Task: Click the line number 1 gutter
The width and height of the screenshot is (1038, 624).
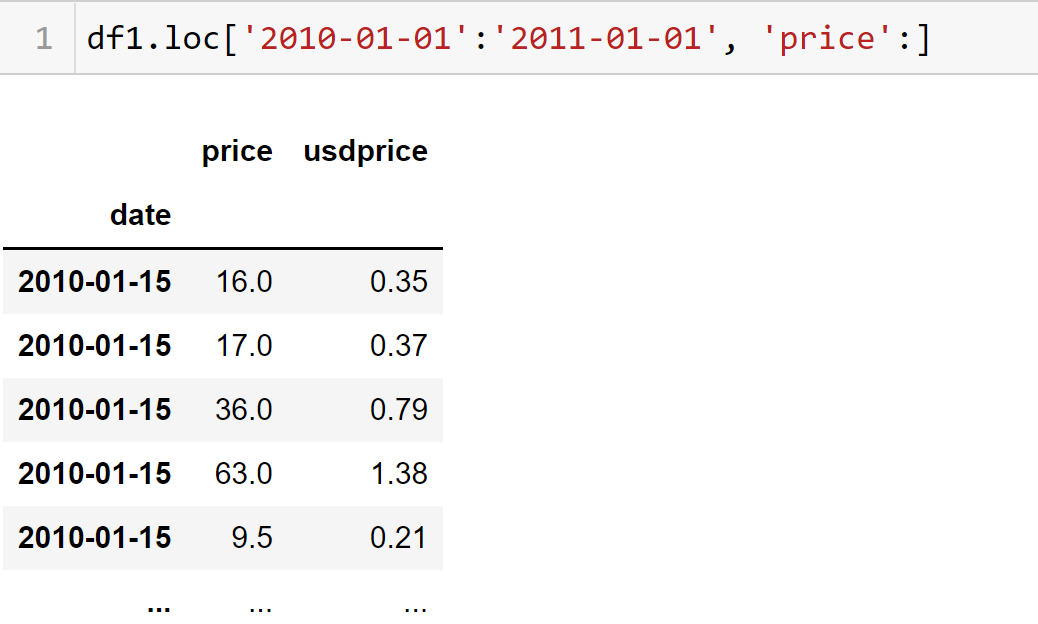Action: coord(43,39)
